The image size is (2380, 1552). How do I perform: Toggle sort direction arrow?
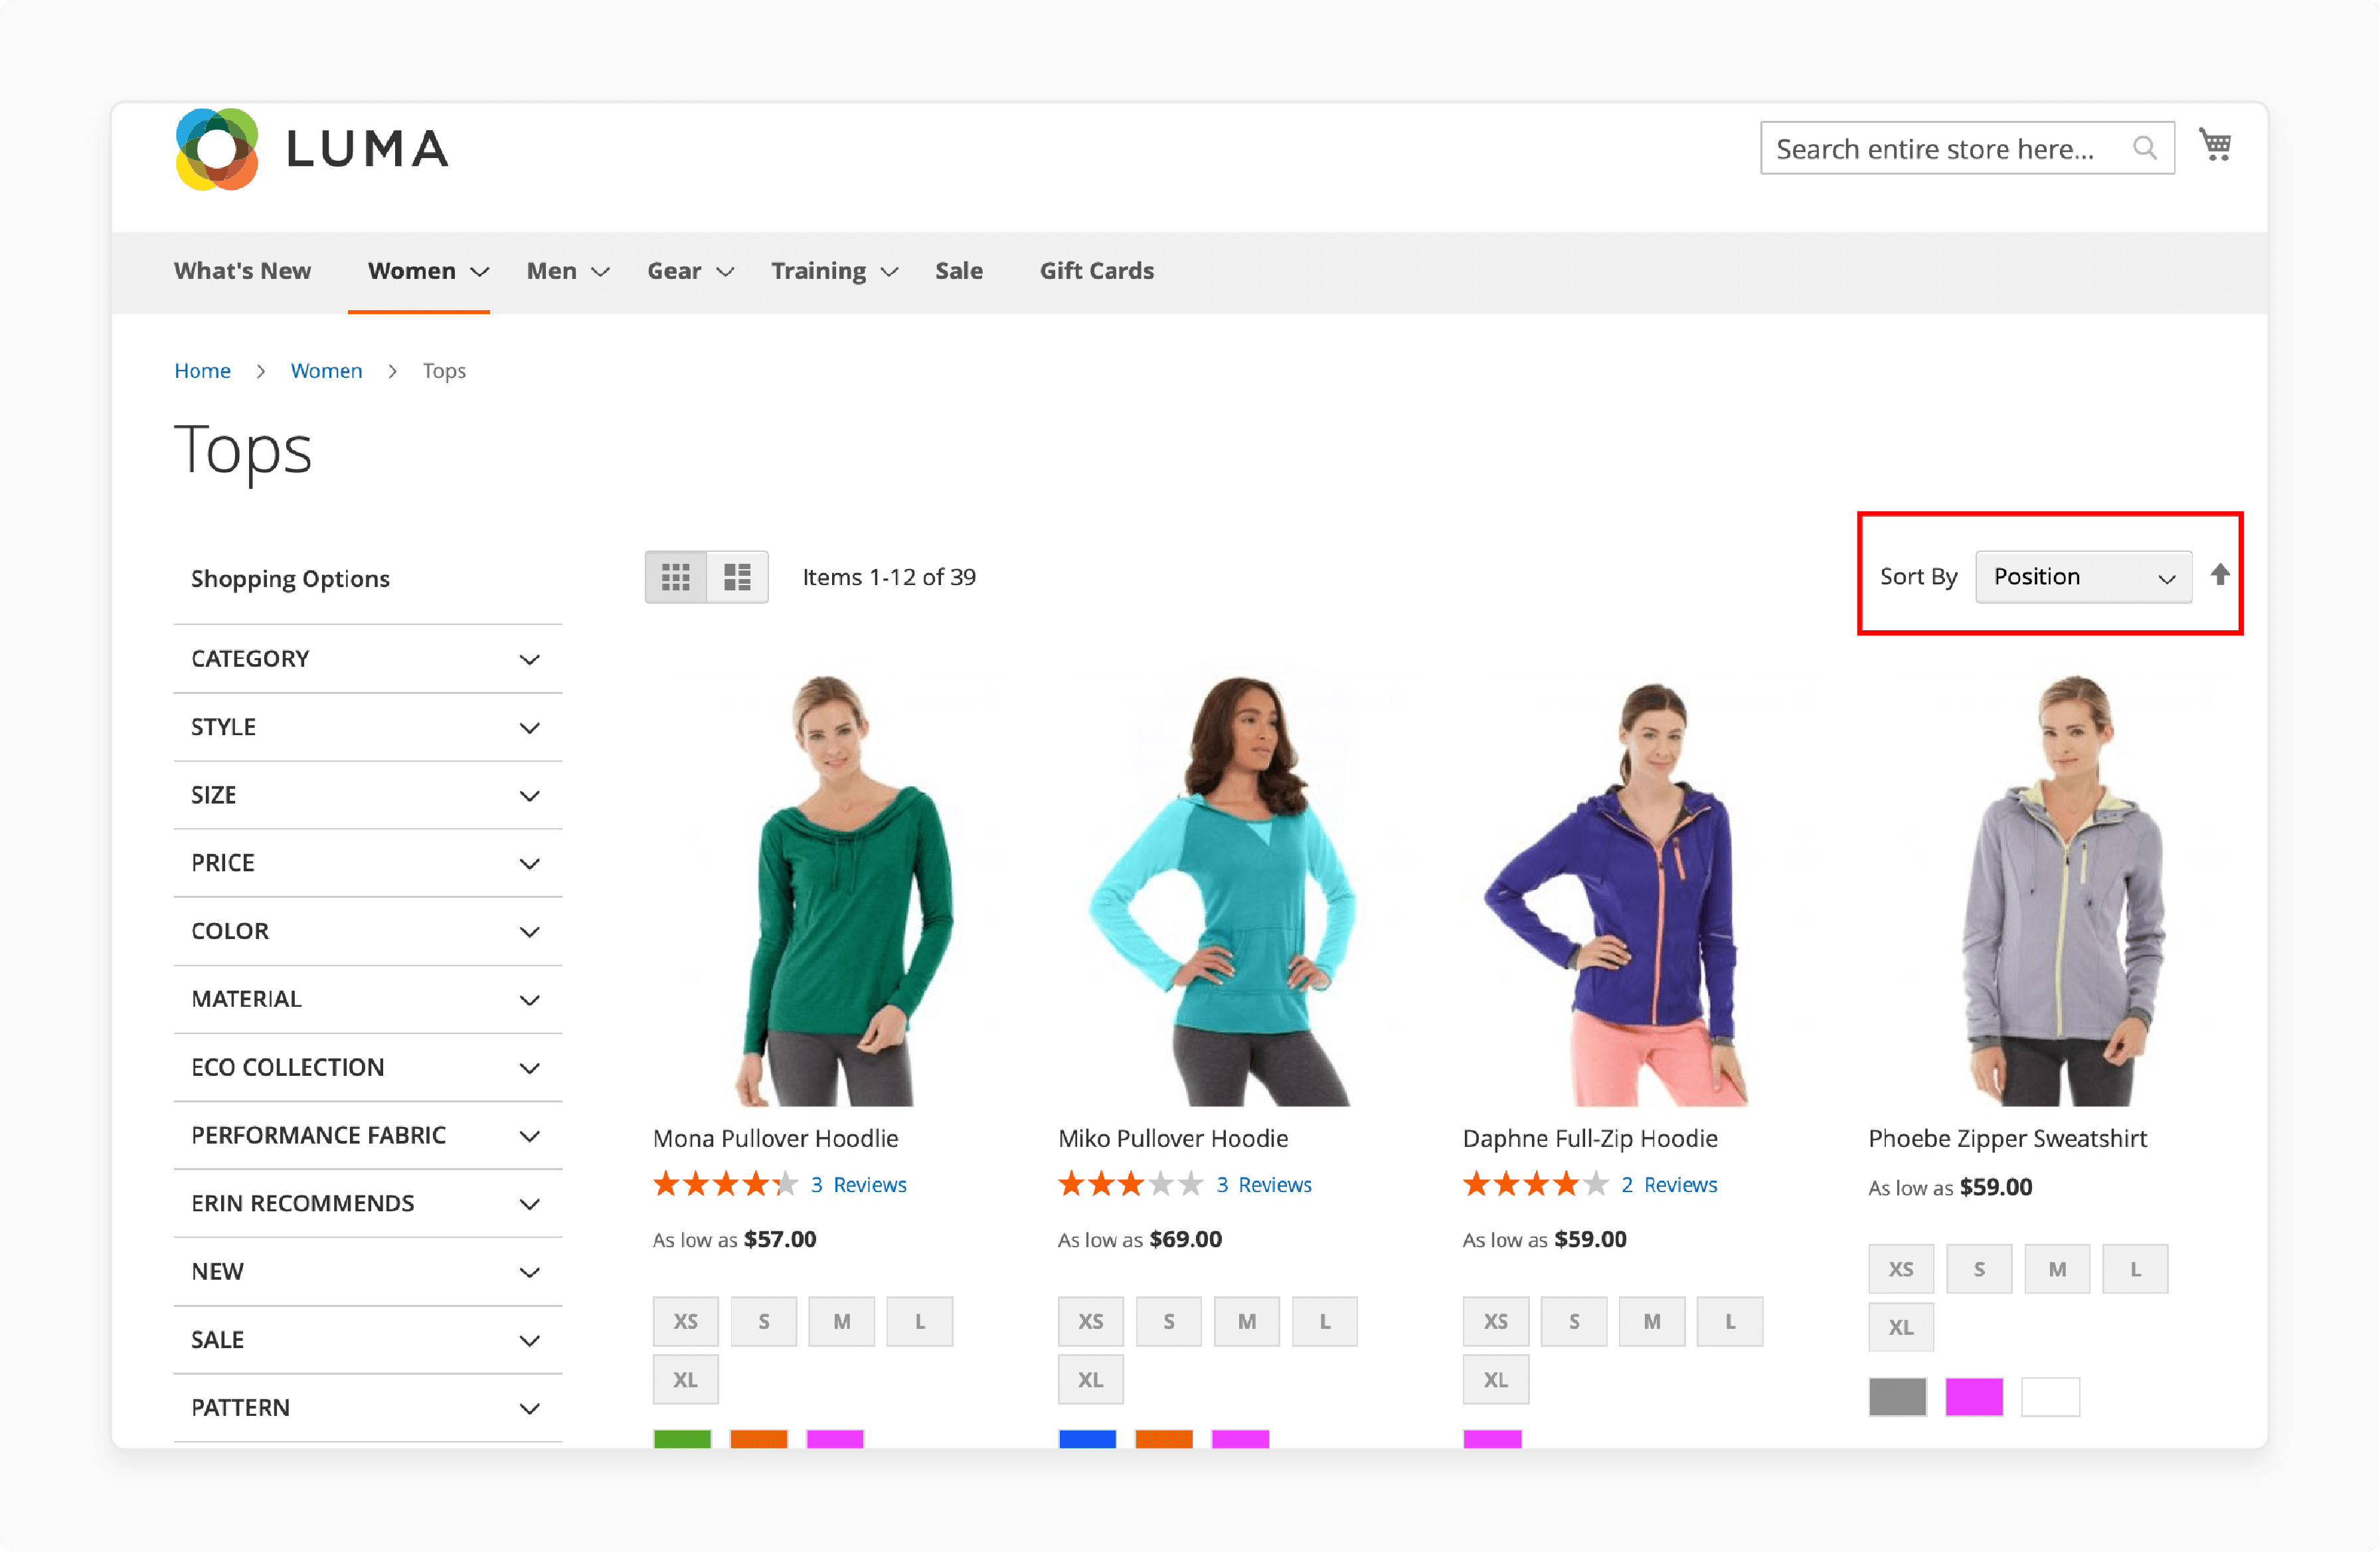(2220, 575)
